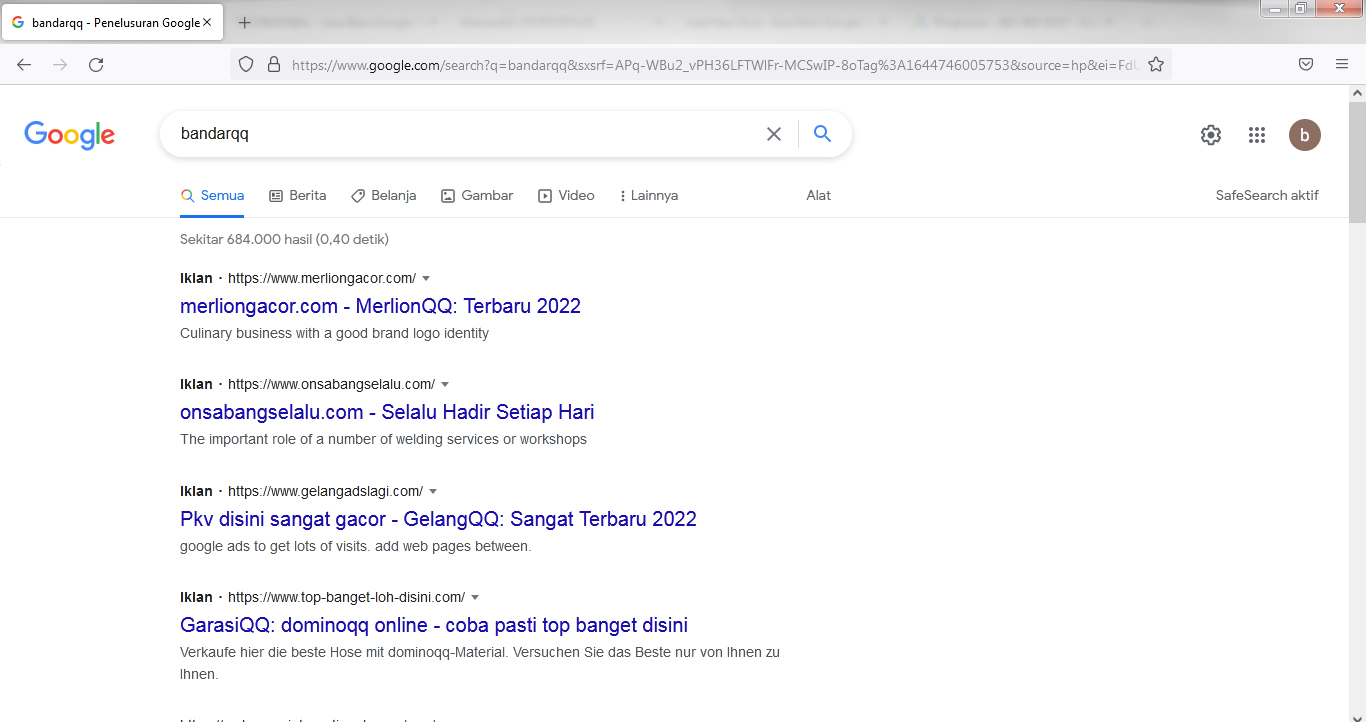Click the blue magnifier search icon
The width and height of the screenshot is (1366, 722).
tap(822, 134)
